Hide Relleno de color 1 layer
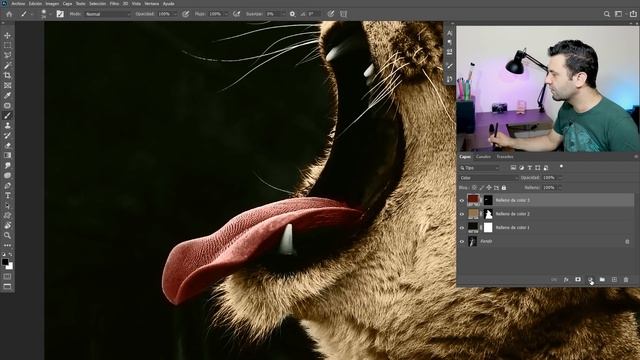Screen dimensions: 640x360 click(x=462, y=228)
